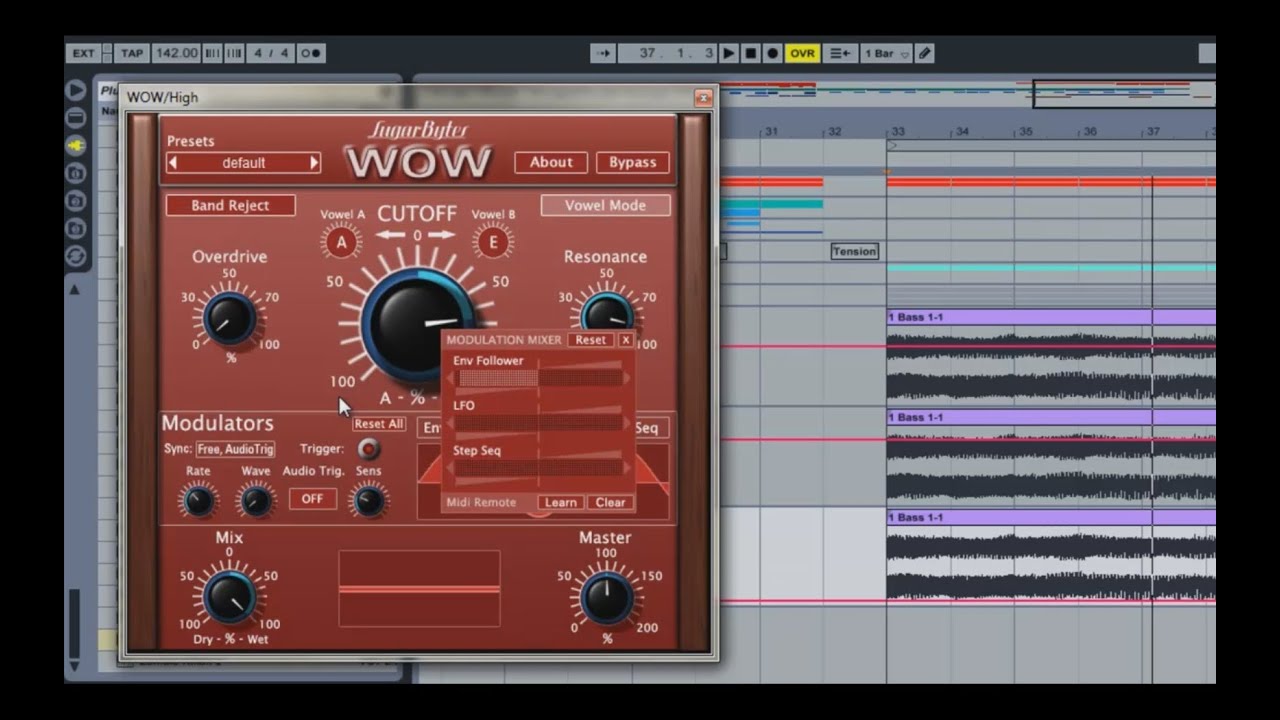Select the Vowel A selector
Viewport: 1280px width, 720px height.
pyautogui.click(x=342, y=242)
